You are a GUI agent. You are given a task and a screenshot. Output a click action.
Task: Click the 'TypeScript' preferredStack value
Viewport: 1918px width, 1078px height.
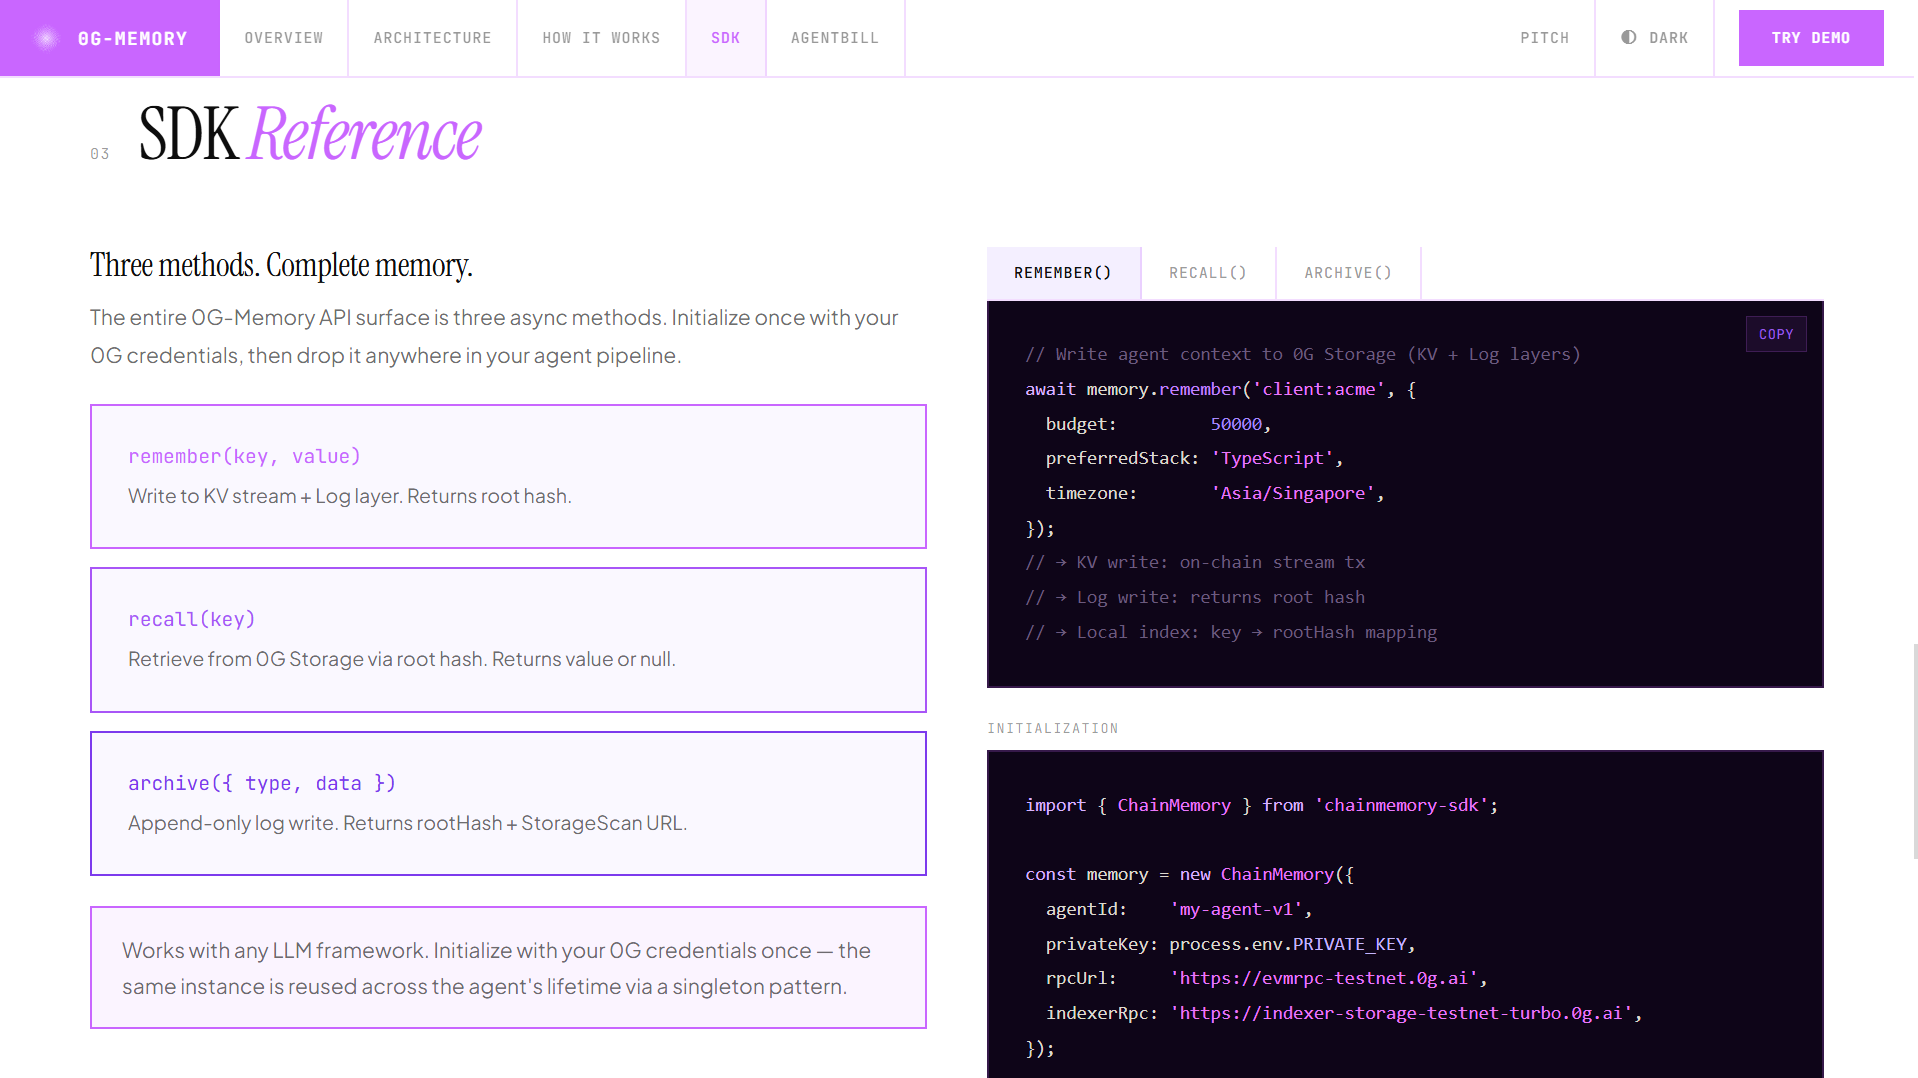[1272, 458]
